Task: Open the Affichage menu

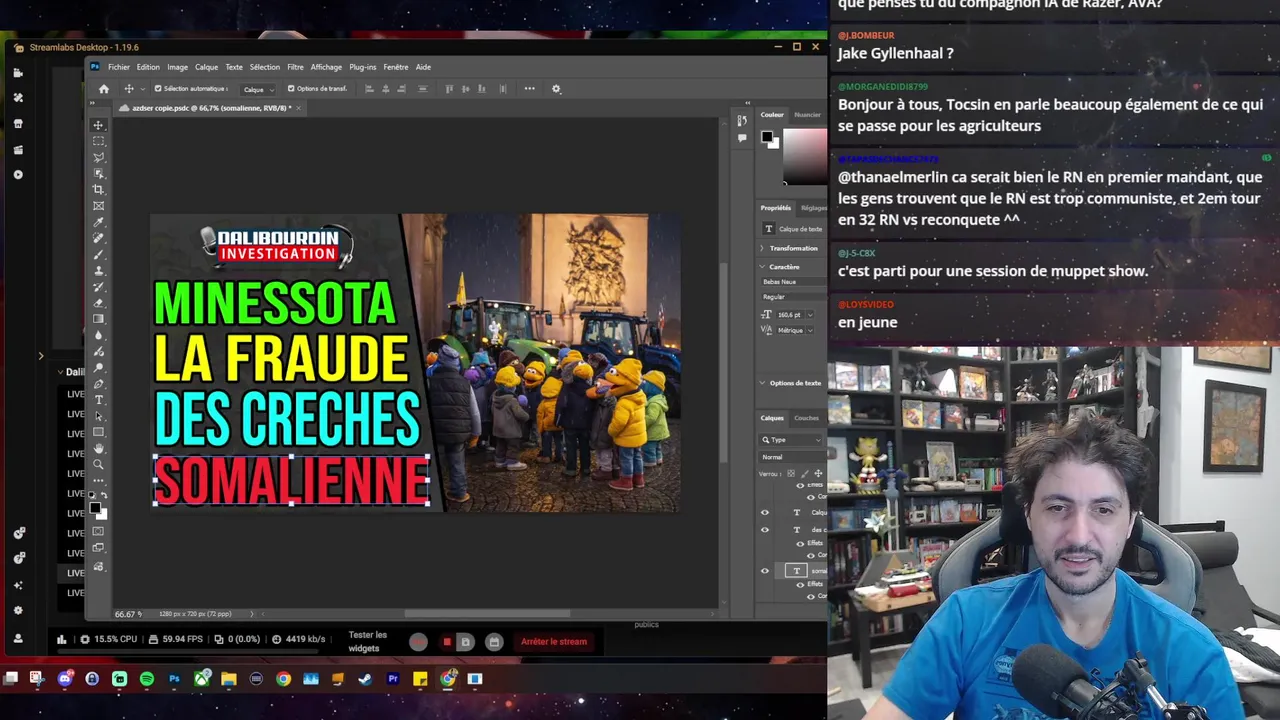Action: point(326,67)
